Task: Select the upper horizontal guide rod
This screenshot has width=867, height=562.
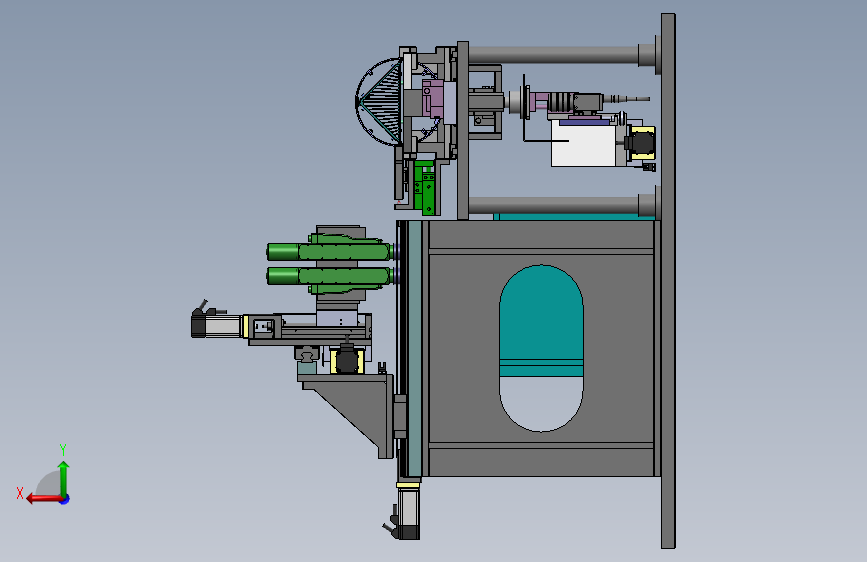Action: coord(554,54)
